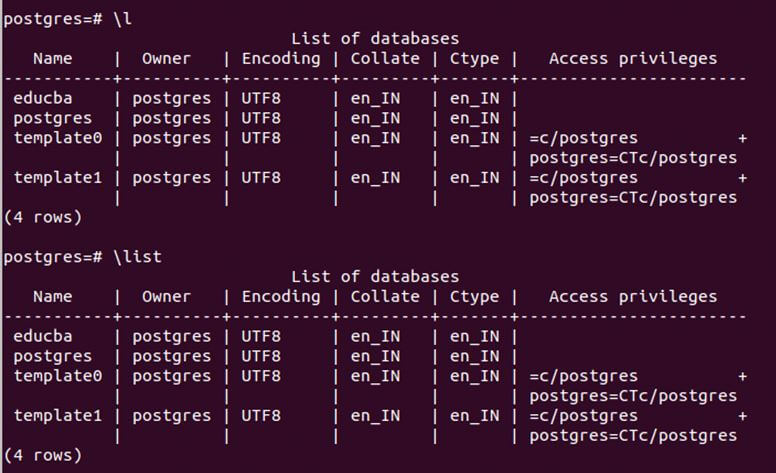Screen dimensions: 776x473
Task: Click the Encoding column header in the \l output
Action: point(281,59)
